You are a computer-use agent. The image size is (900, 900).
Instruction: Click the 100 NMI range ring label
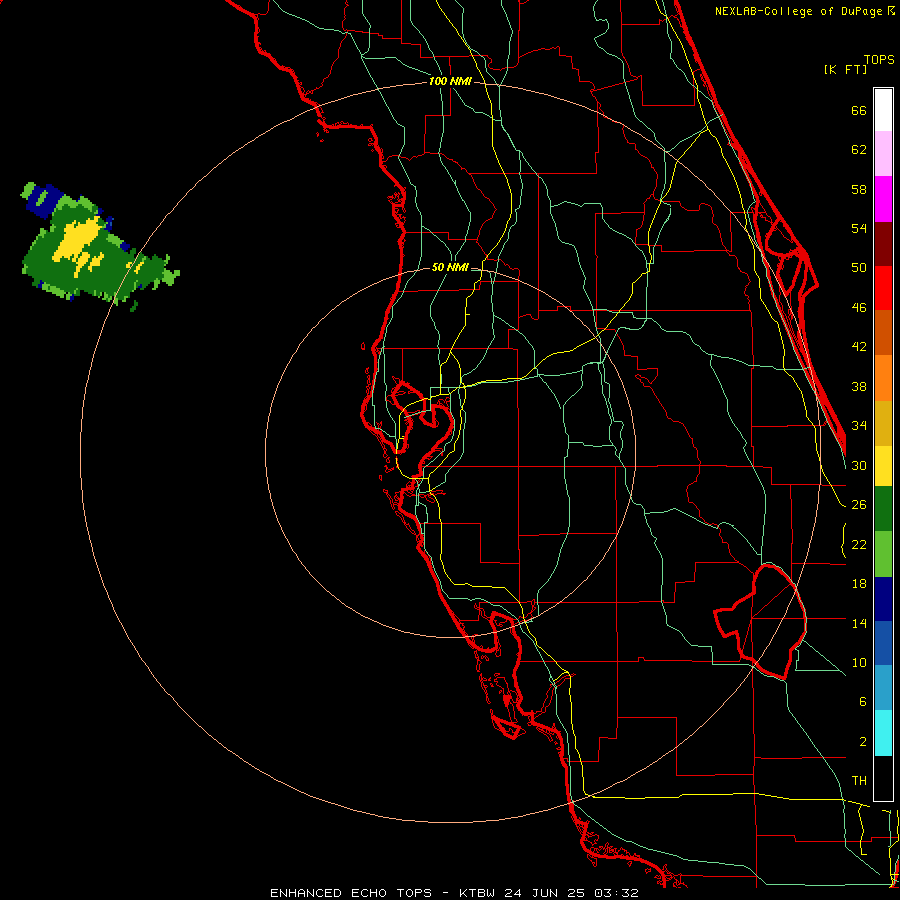pos(450,81)
